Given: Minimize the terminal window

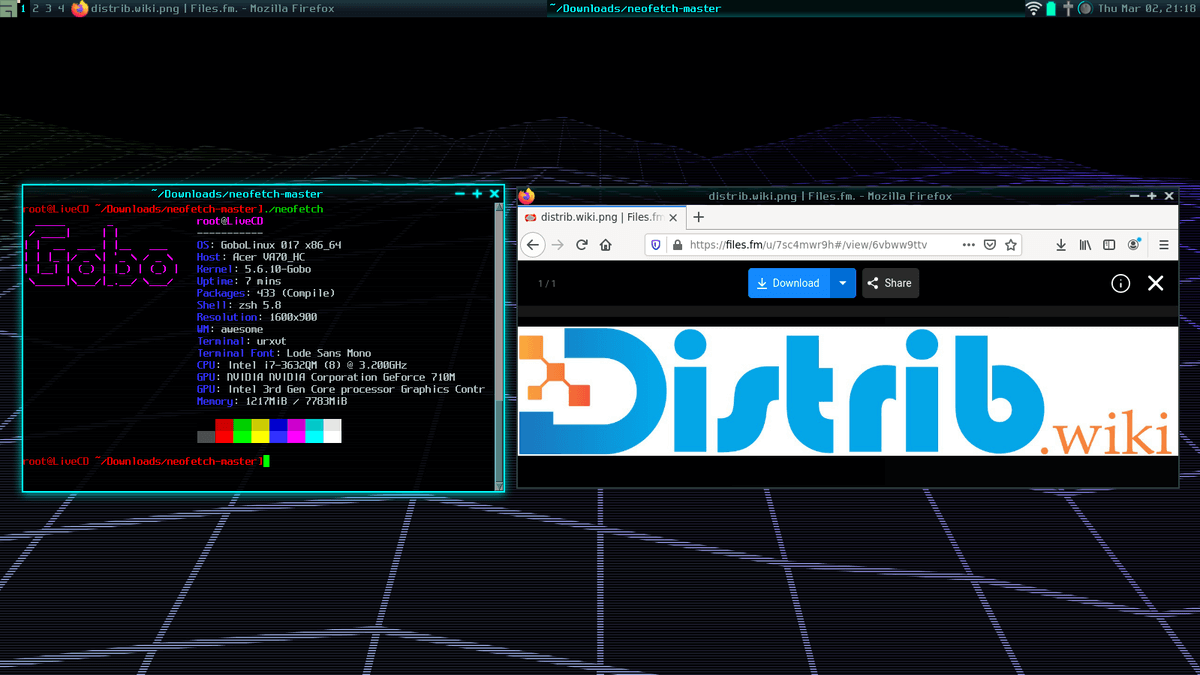Looking at the screenshot, I should coord(460,194).
